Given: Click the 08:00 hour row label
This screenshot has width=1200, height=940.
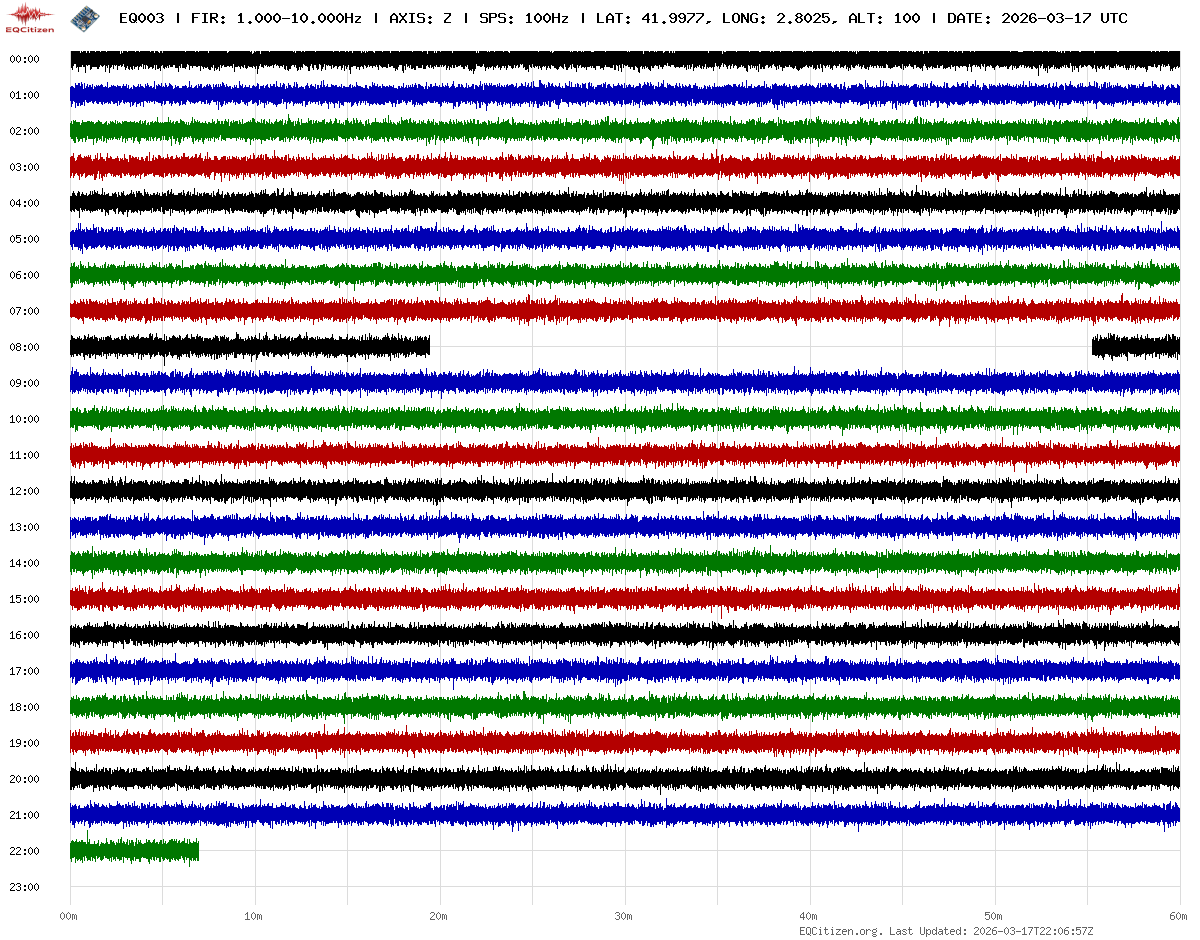Looking at the screenshot, I should click(24, 347).
